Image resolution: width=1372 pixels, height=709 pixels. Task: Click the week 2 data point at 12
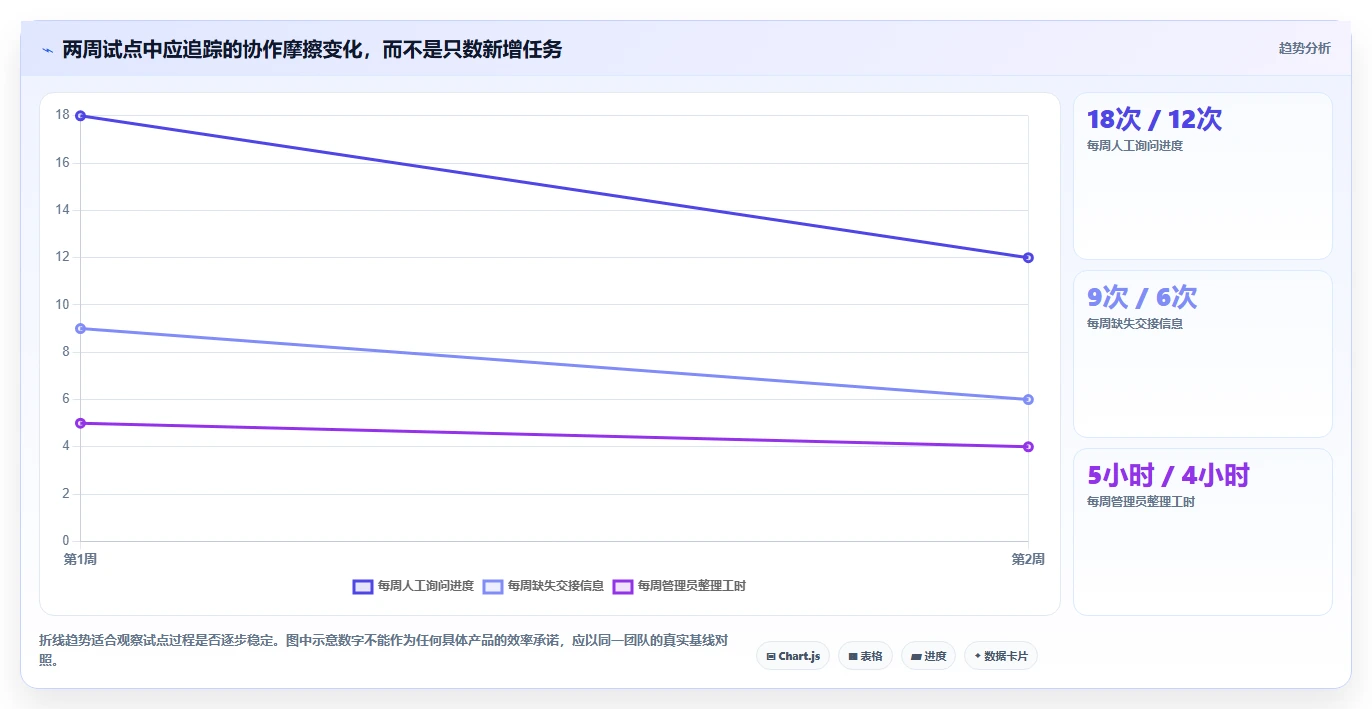[x=1028, y=258]
